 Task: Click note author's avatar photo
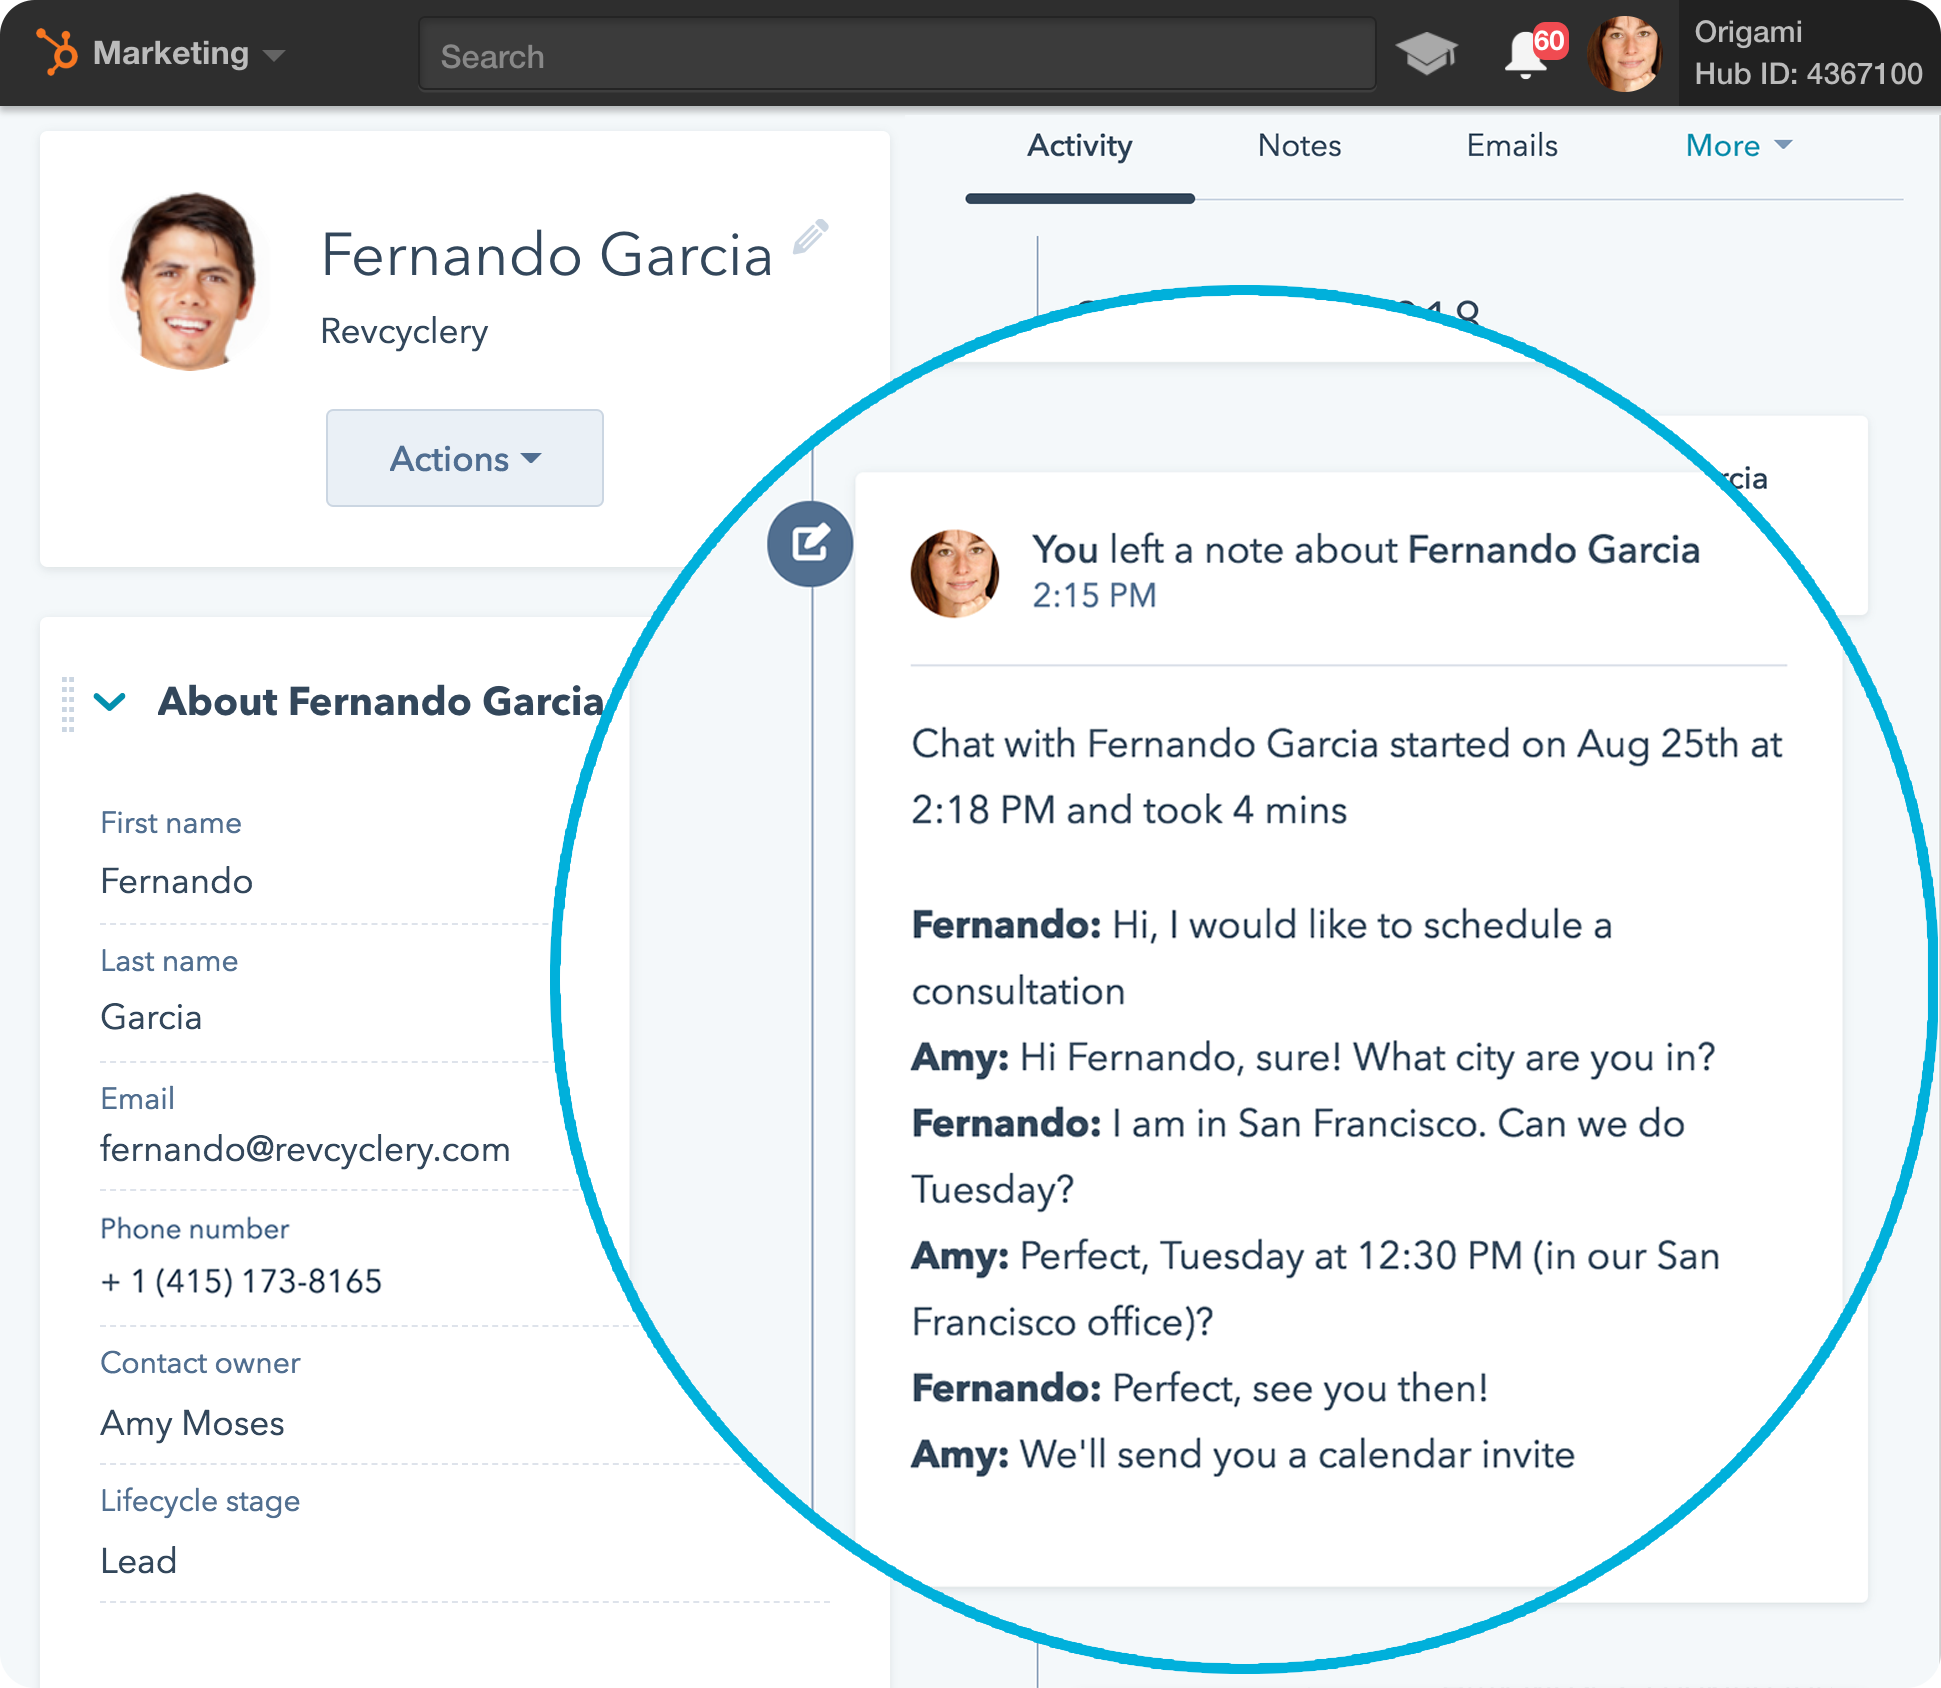coord(954,573)
